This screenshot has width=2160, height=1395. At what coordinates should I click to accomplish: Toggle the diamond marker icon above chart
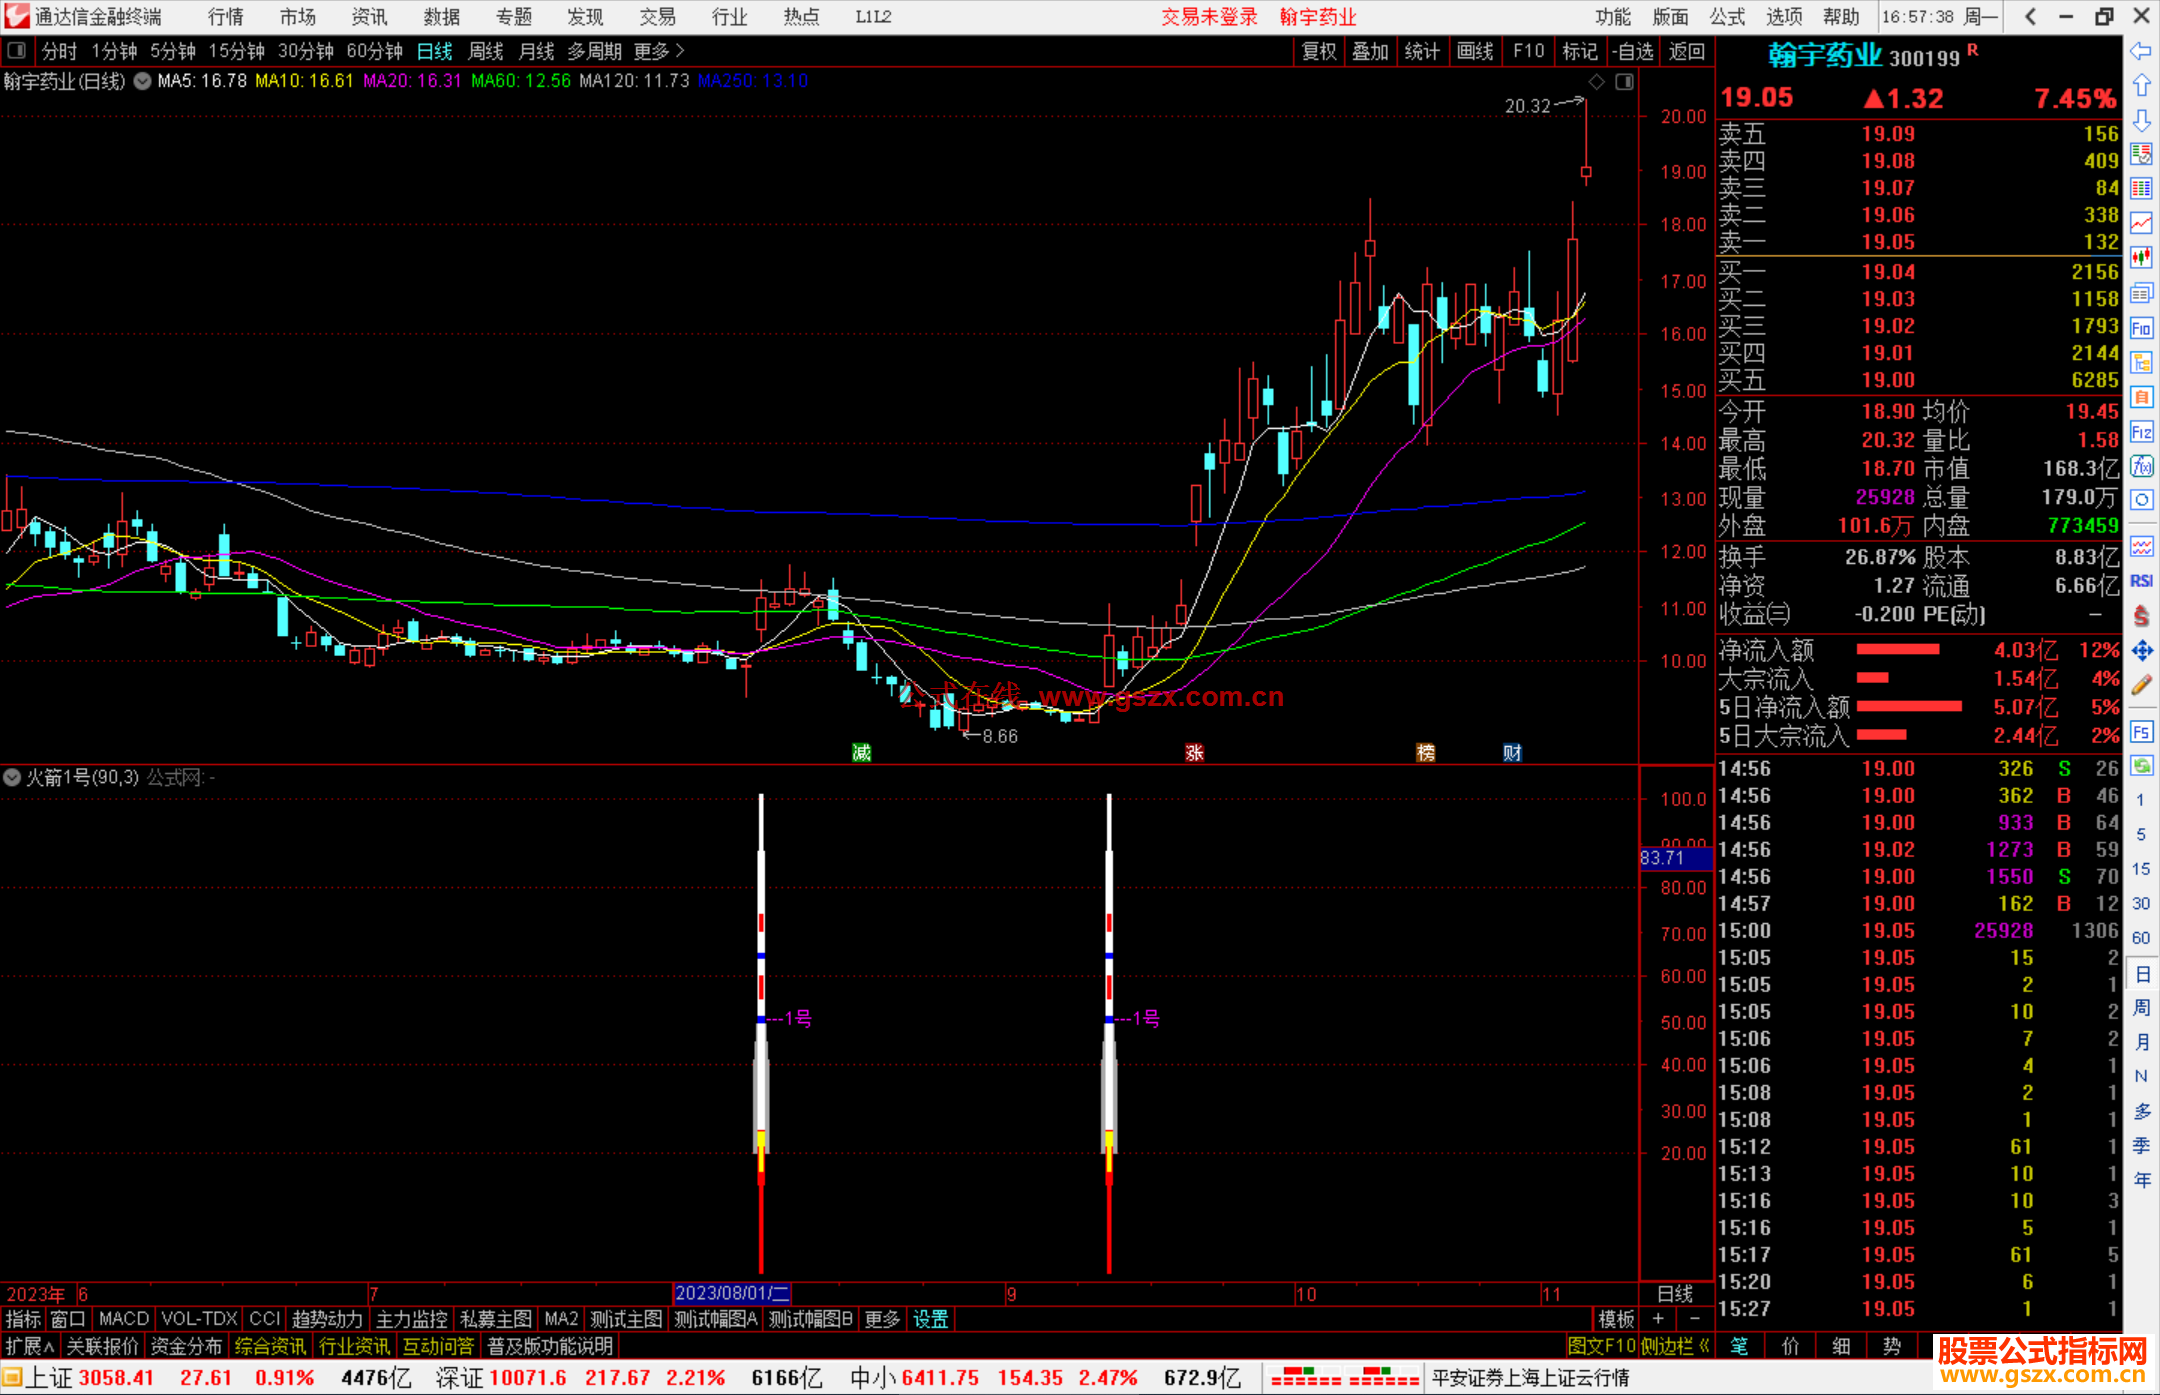coord(1597,82)
